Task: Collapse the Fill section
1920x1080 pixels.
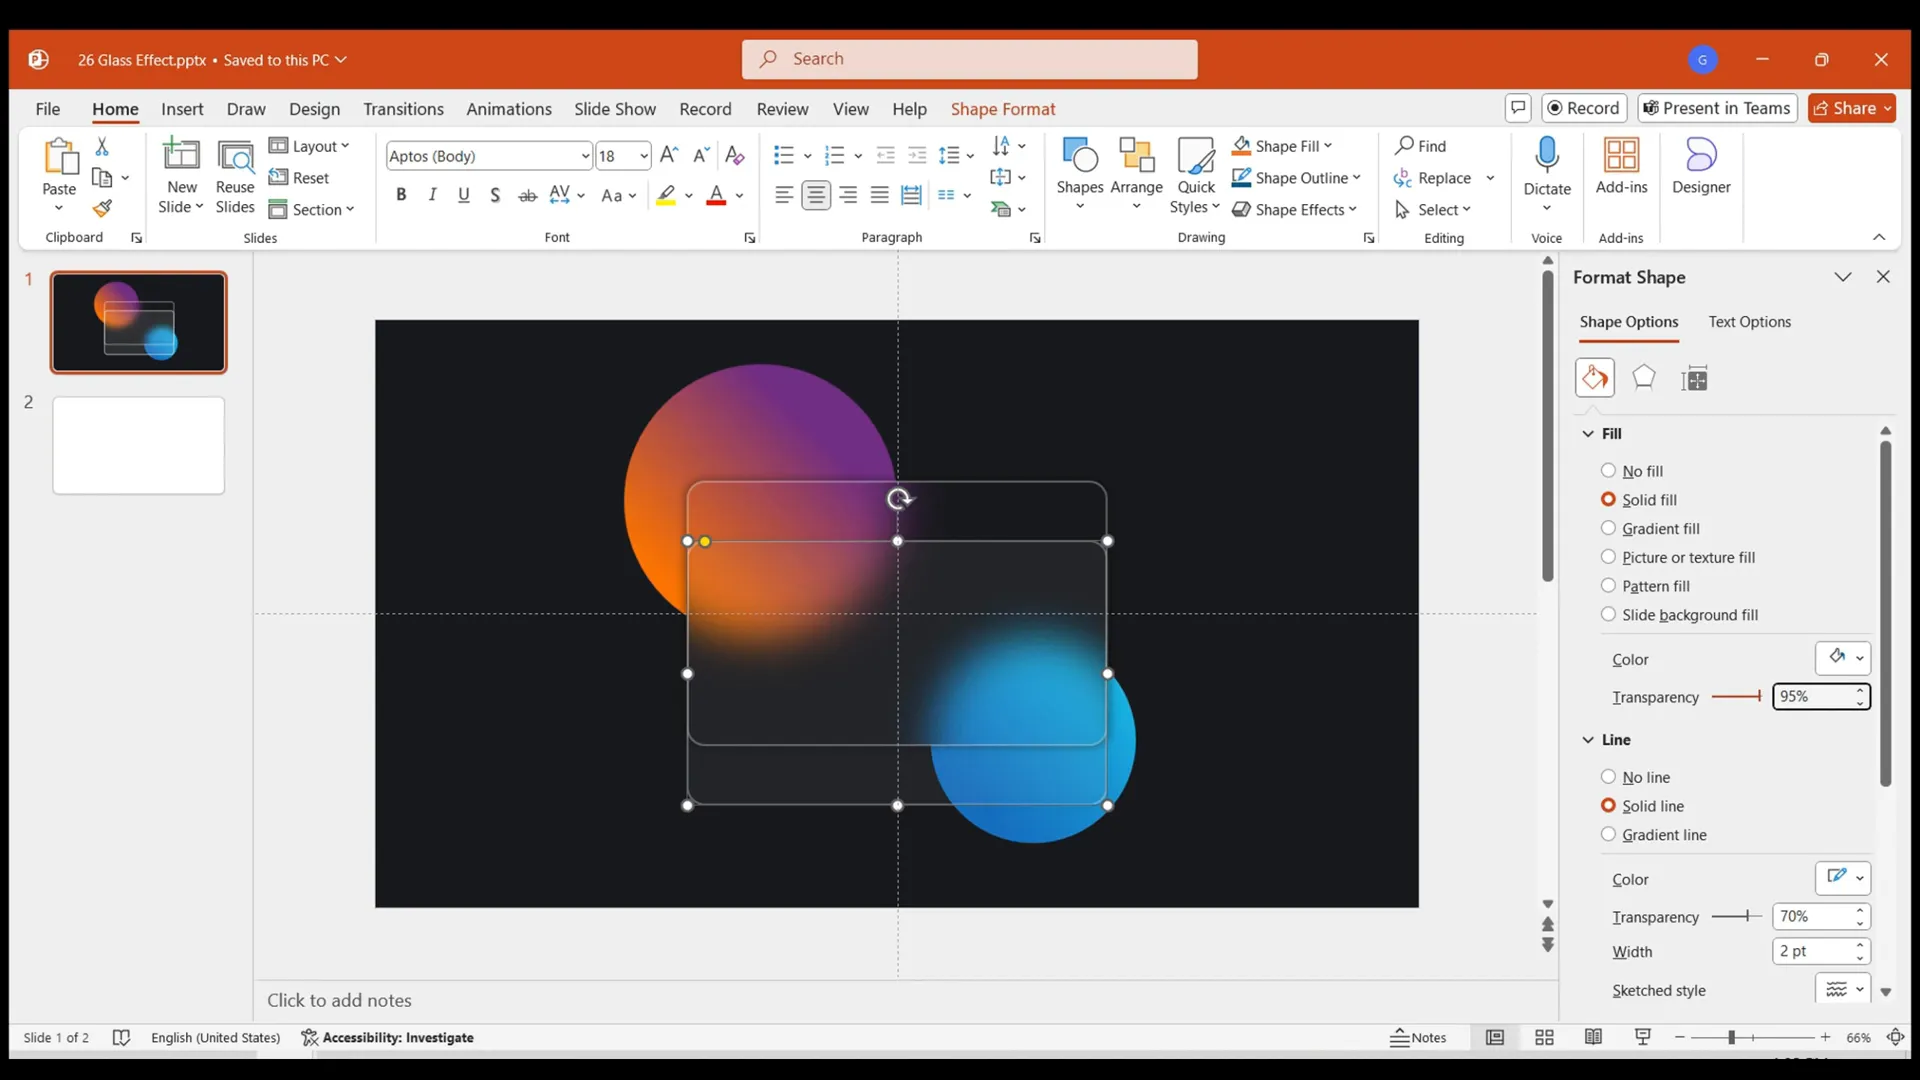Action: click(1588, 433)
